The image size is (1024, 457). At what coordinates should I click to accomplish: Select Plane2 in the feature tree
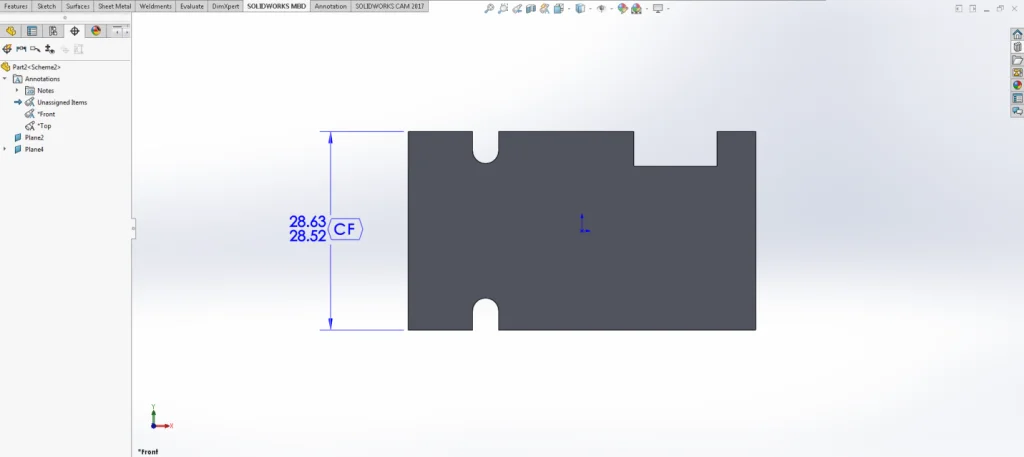click(x=34, y=137)
